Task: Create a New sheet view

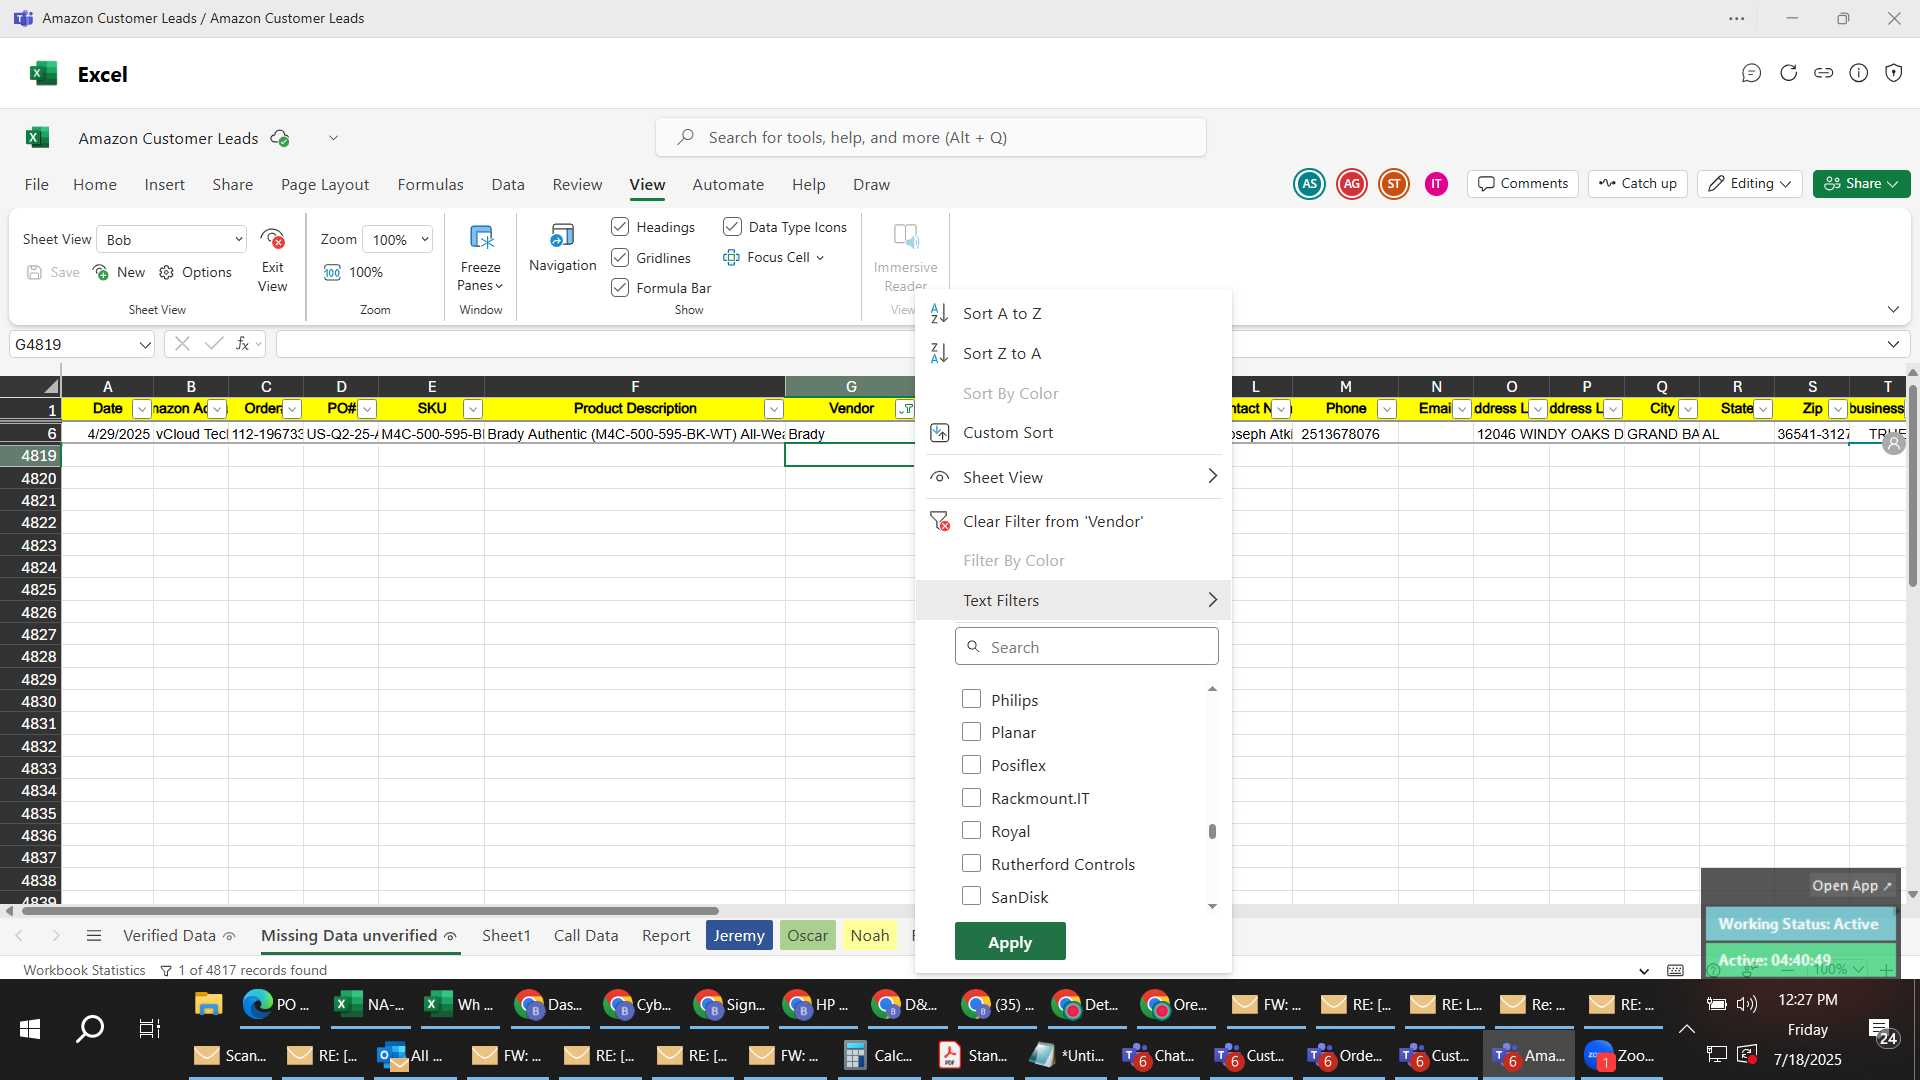Action: (x=119, y=272)
